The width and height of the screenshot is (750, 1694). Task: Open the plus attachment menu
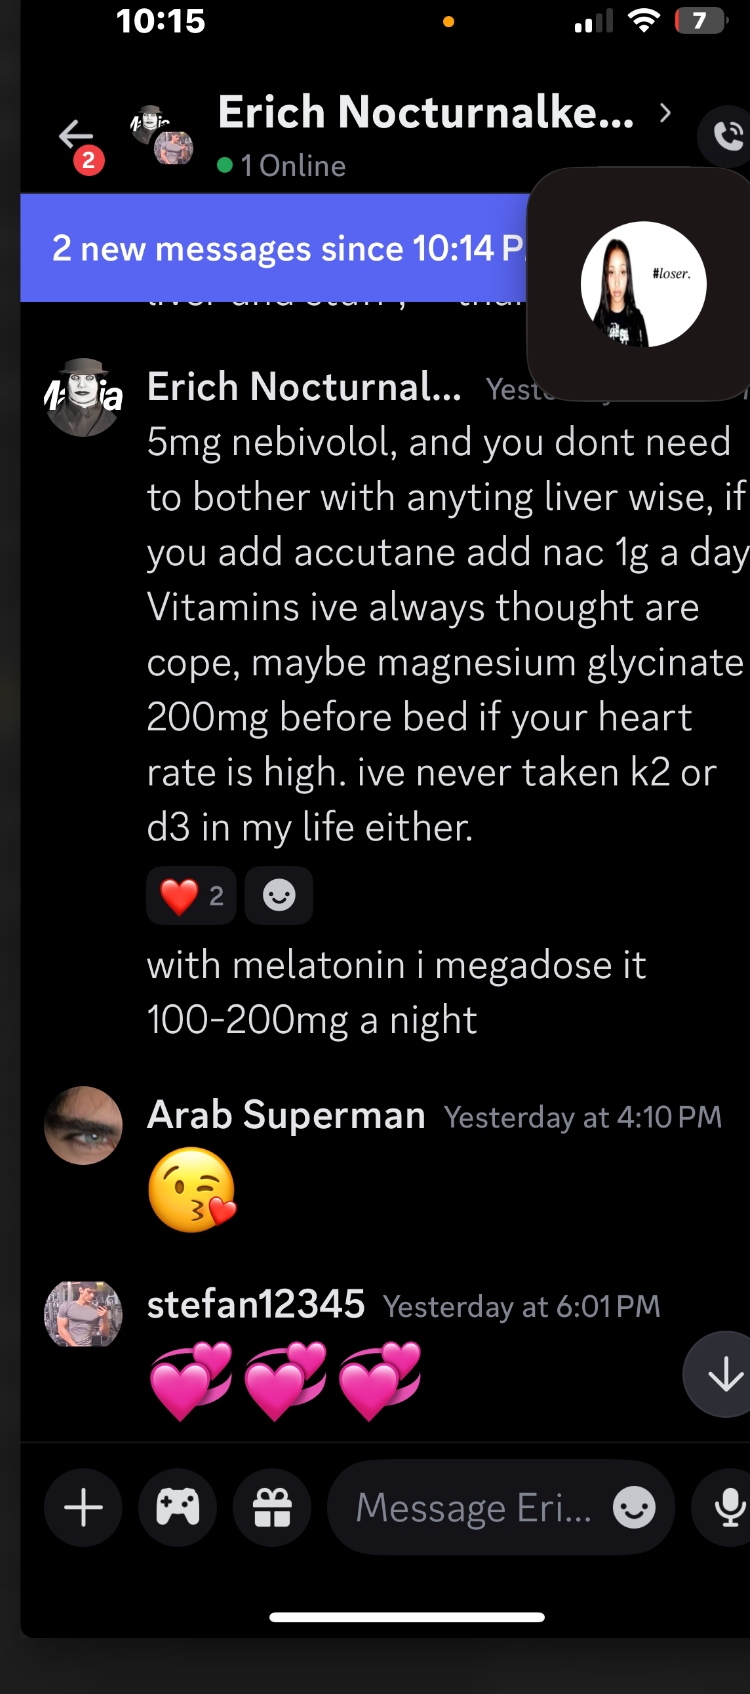pyautogui.click(x=84, y=1507)
